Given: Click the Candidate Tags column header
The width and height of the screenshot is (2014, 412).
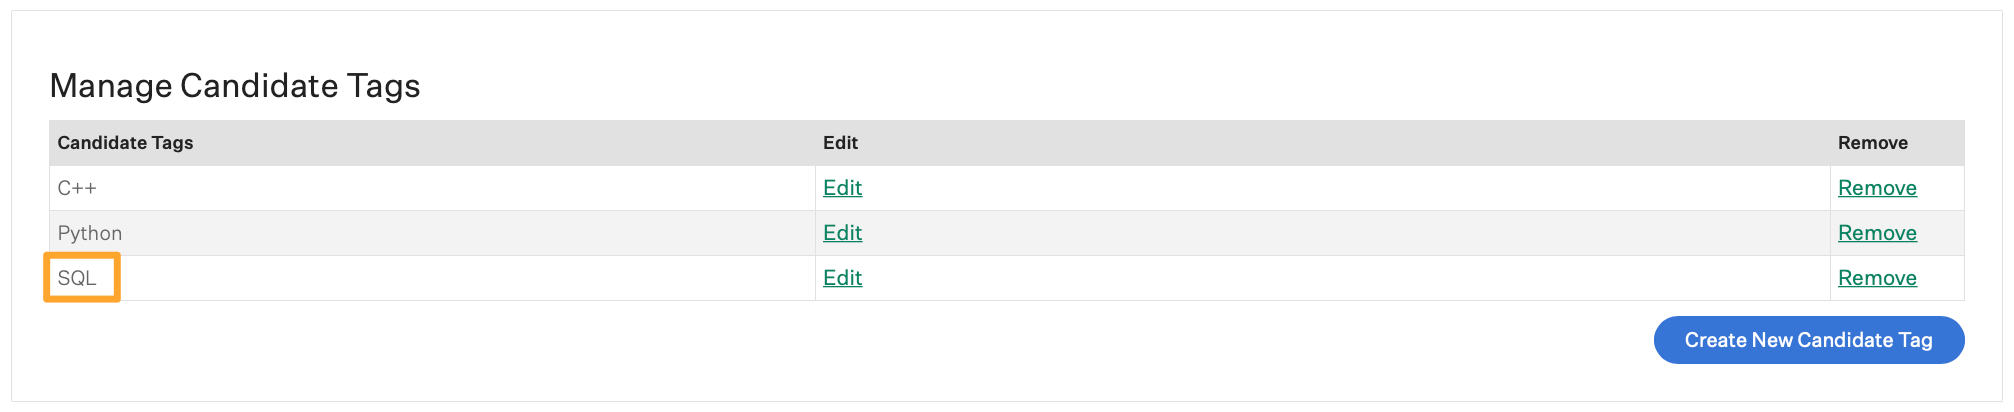Looking at the screenshot, I should click(x=125, y=143).
